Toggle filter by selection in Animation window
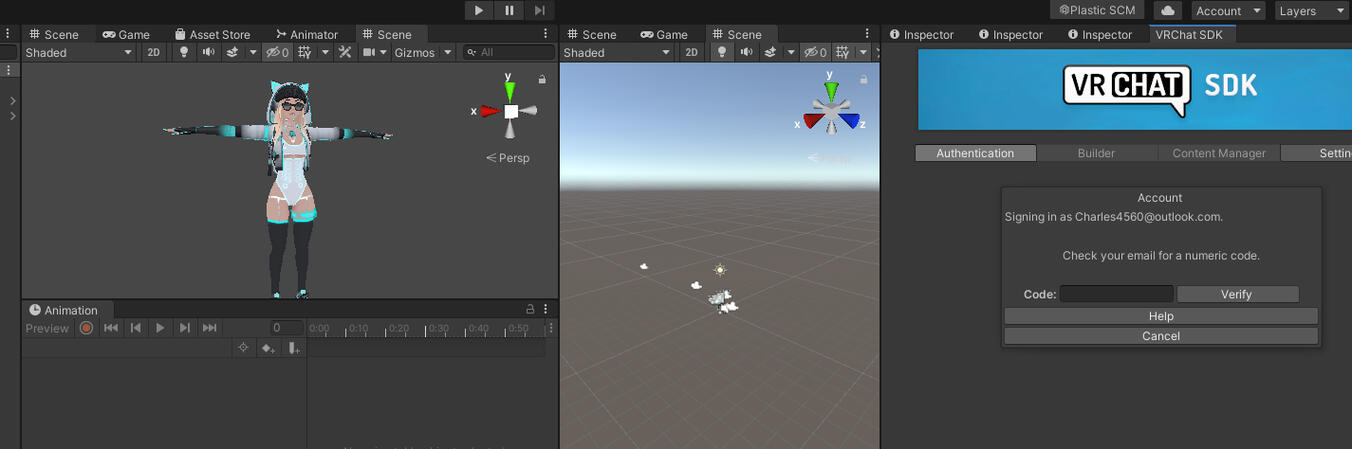This screenshot has height=449, width=1352. coord(242,348)
